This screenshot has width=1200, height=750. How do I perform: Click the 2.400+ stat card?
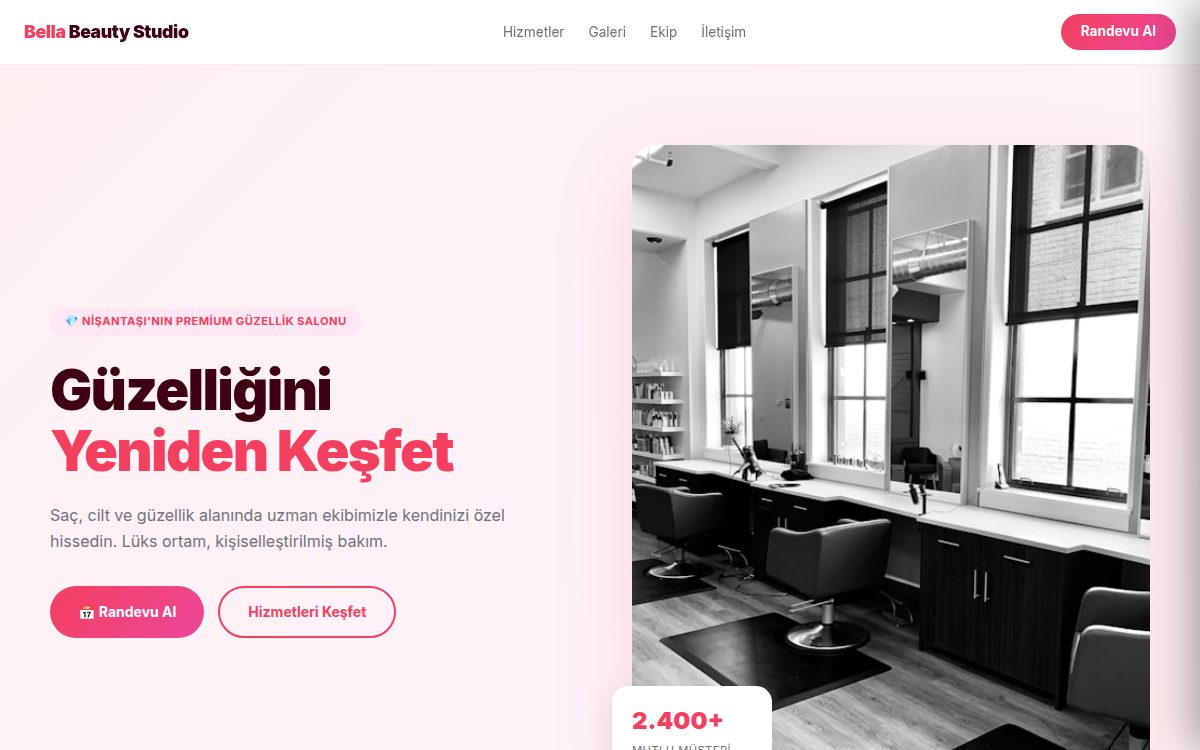tap(692, 719)
